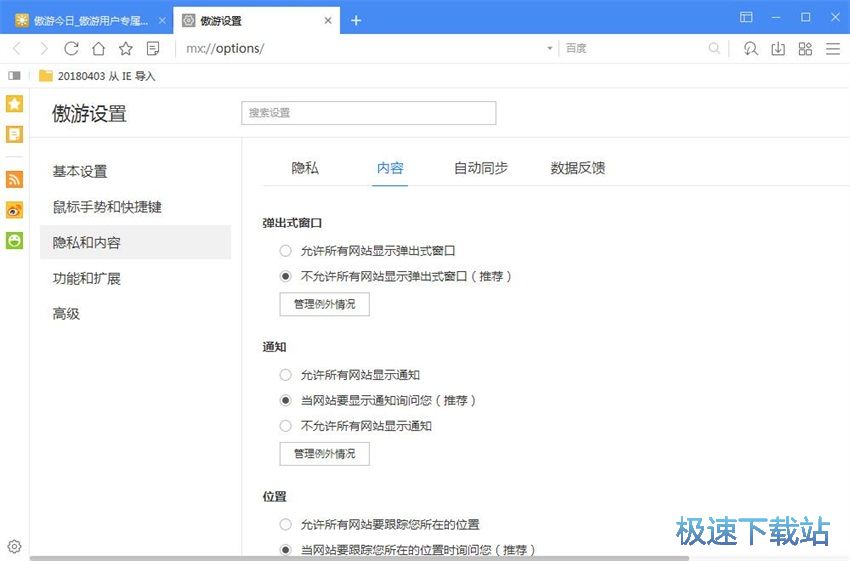Viewport: 850px width, 561px height.
Task: Focus the 搜索设置 search box
Action: click(369, 113)
